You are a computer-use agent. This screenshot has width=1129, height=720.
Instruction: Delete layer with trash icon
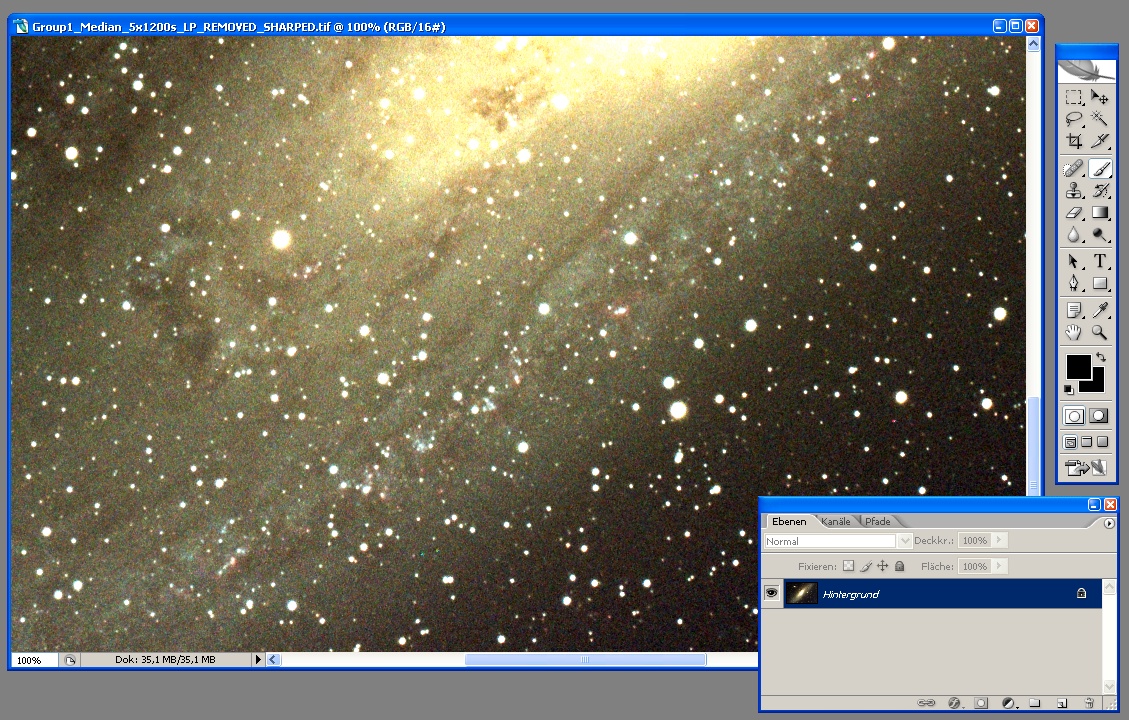pyautogui.click(x=1089, y=703)
